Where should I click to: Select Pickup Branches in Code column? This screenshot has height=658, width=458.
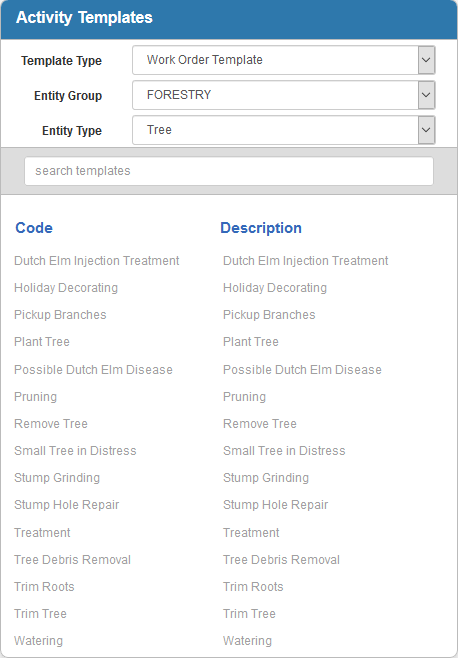[60, 315]
